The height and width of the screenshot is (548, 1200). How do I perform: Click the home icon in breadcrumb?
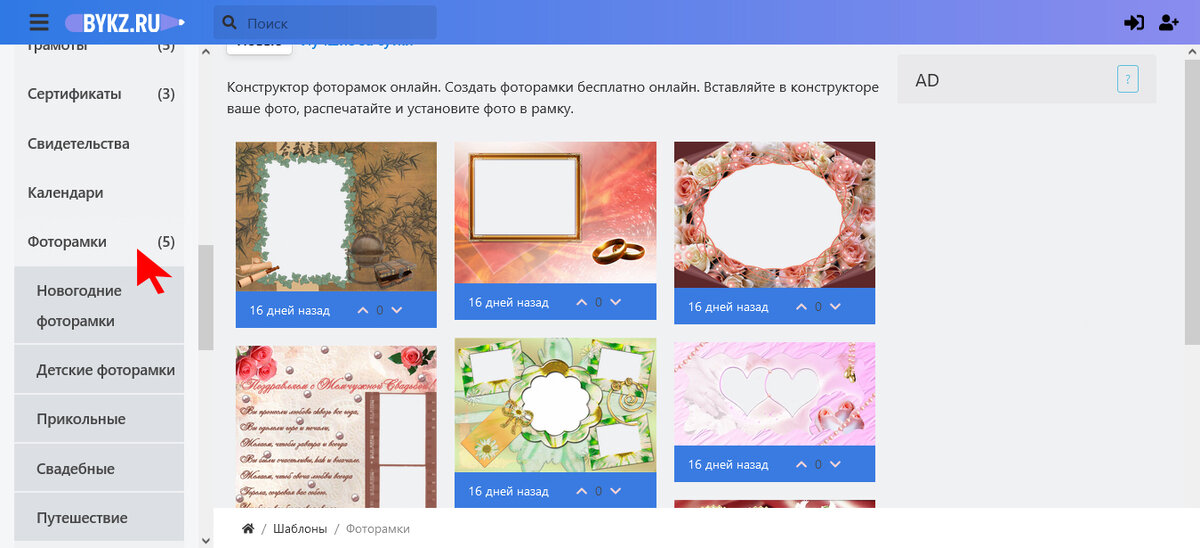[248, 528]
